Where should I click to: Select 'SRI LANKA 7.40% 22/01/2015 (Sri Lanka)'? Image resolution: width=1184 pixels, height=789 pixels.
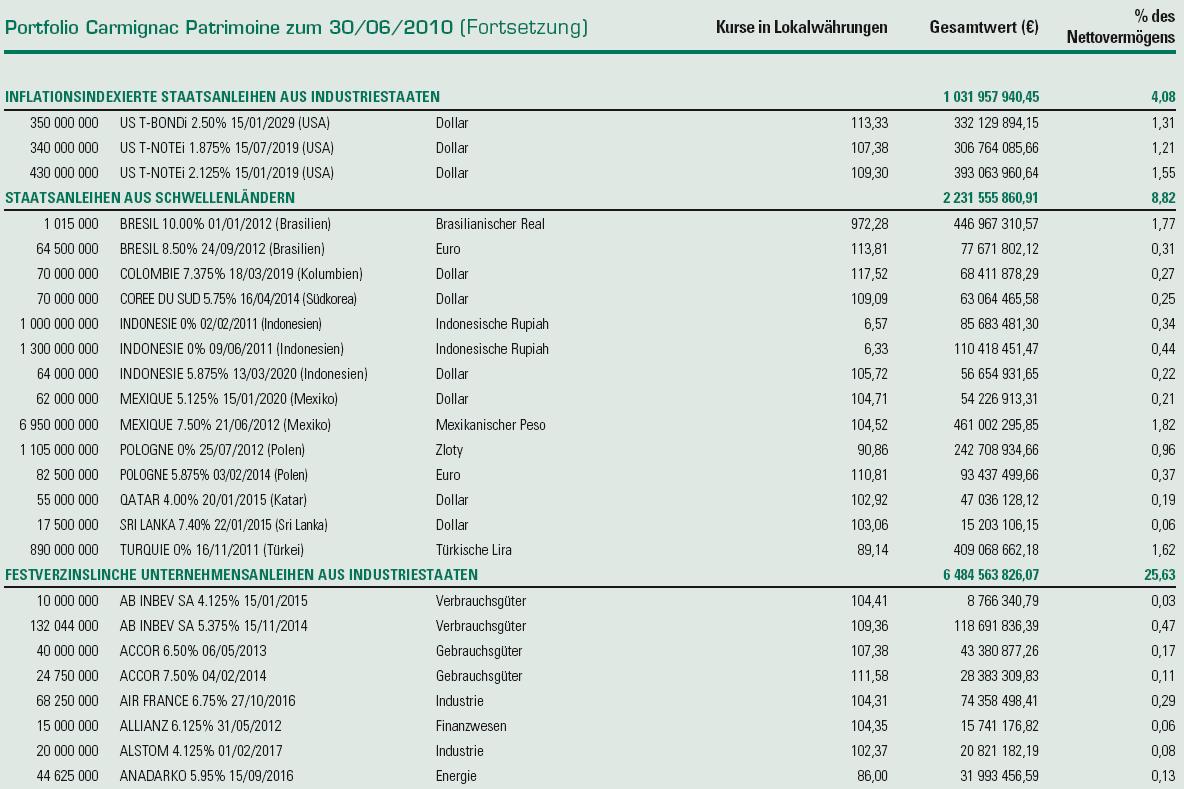[224, 525]
